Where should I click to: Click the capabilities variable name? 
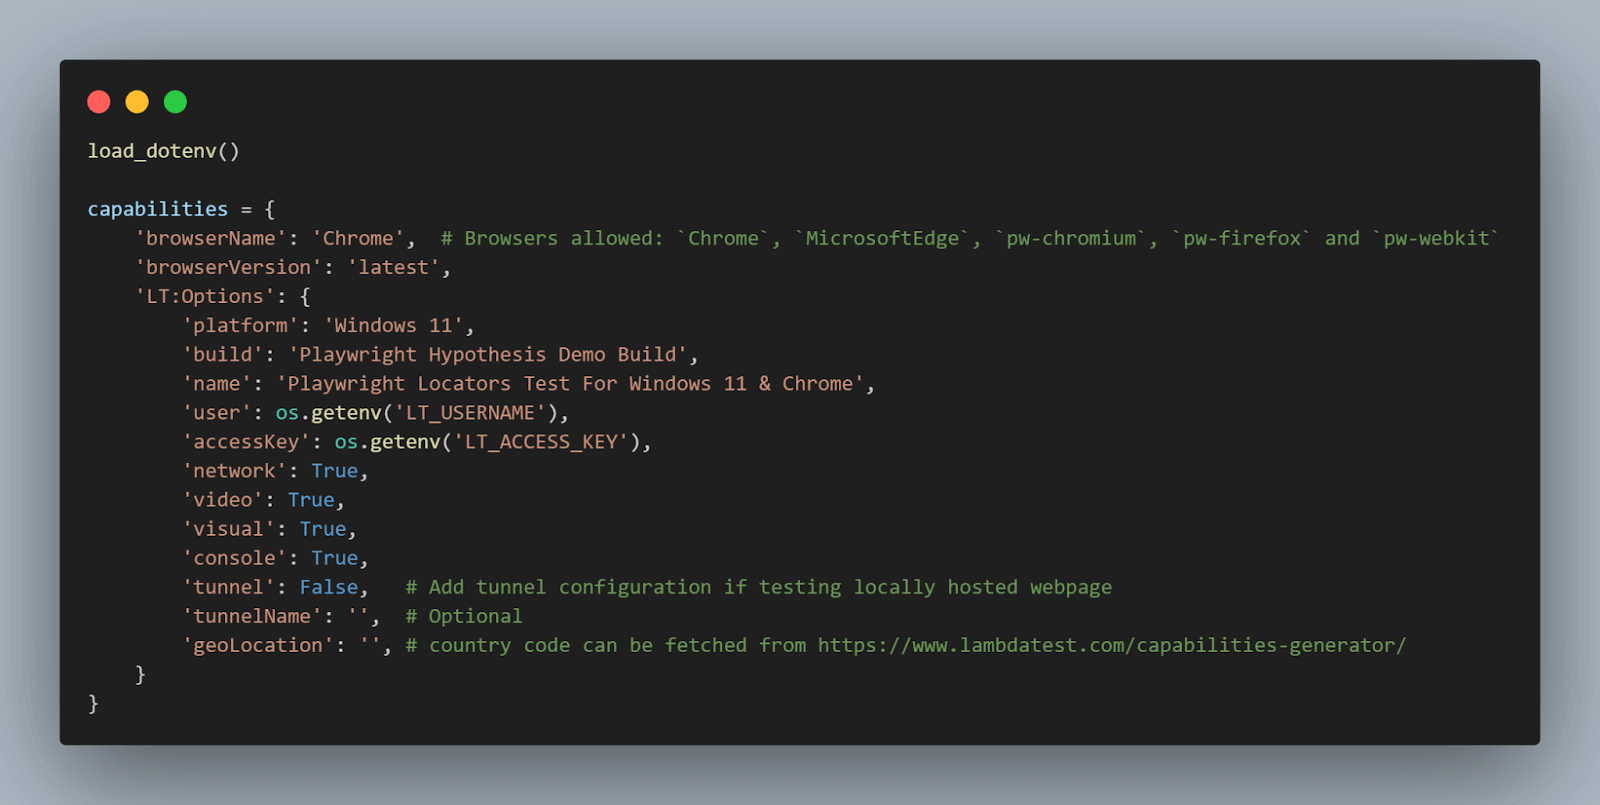pos(157,209)
